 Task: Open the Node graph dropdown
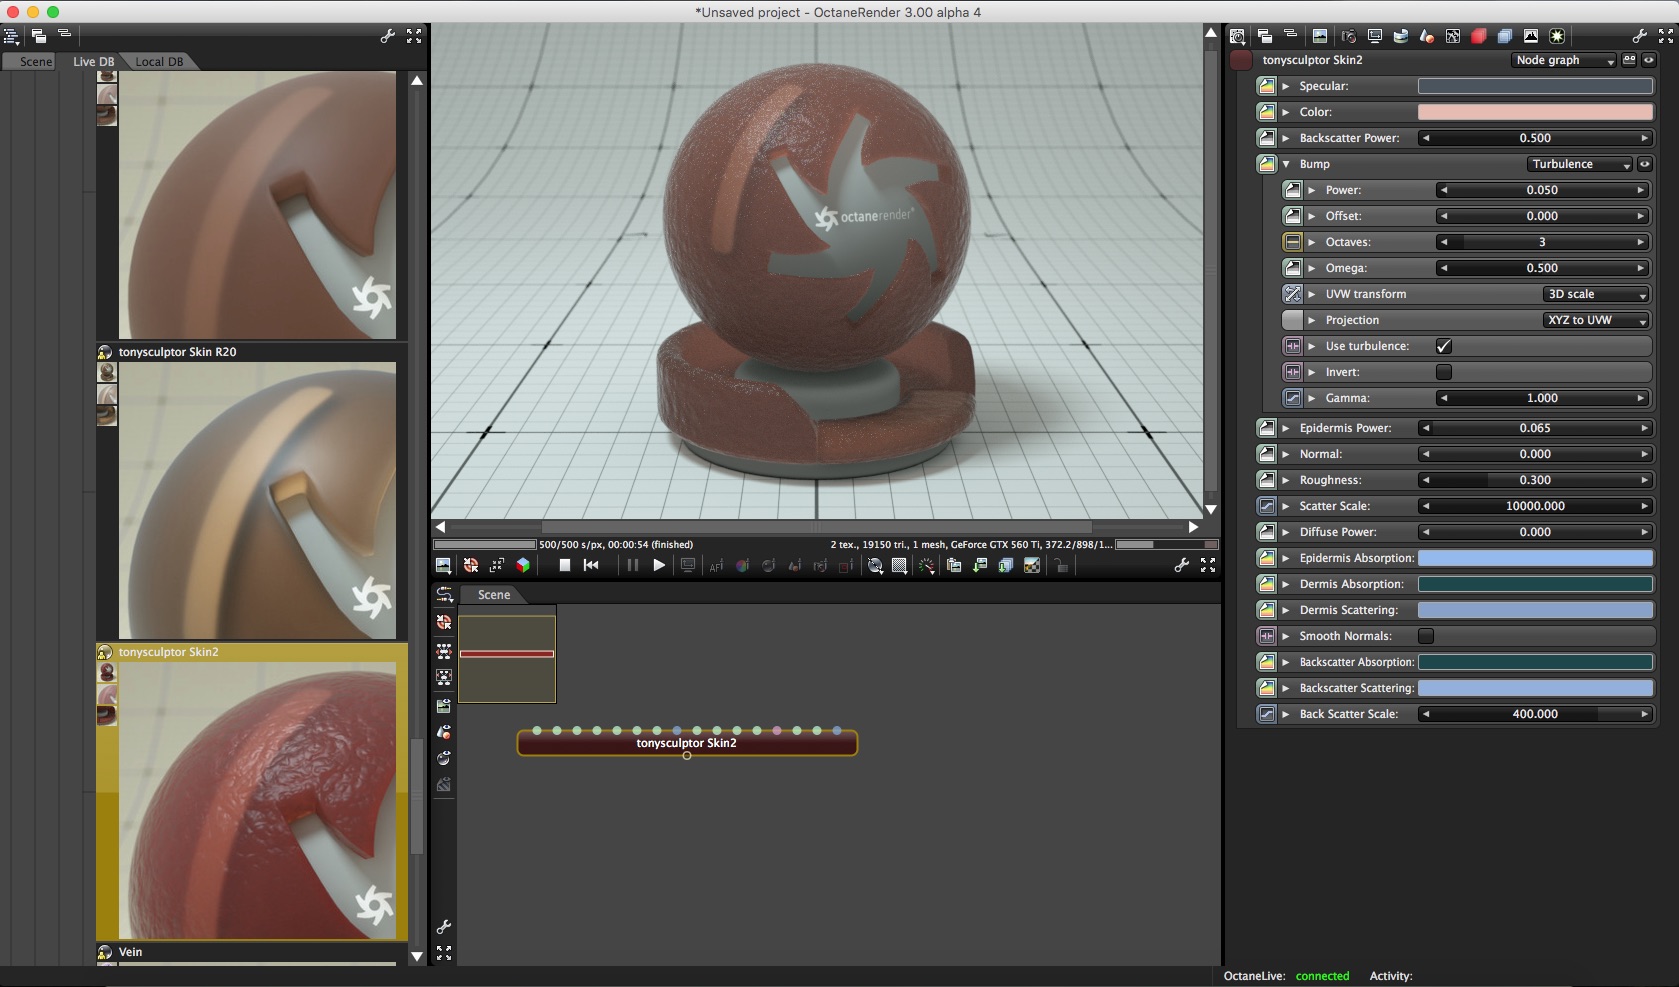[x=1564, y=60]
